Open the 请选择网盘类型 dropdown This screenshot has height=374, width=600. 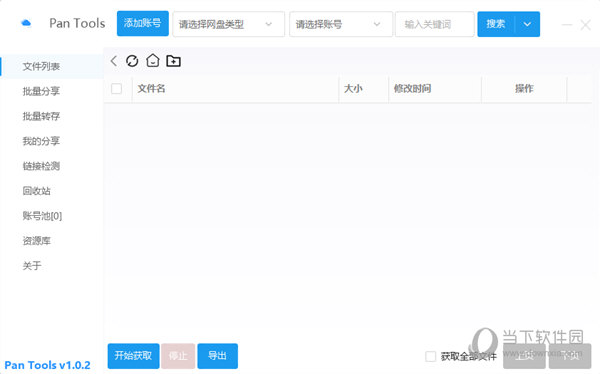click(228, 24)
